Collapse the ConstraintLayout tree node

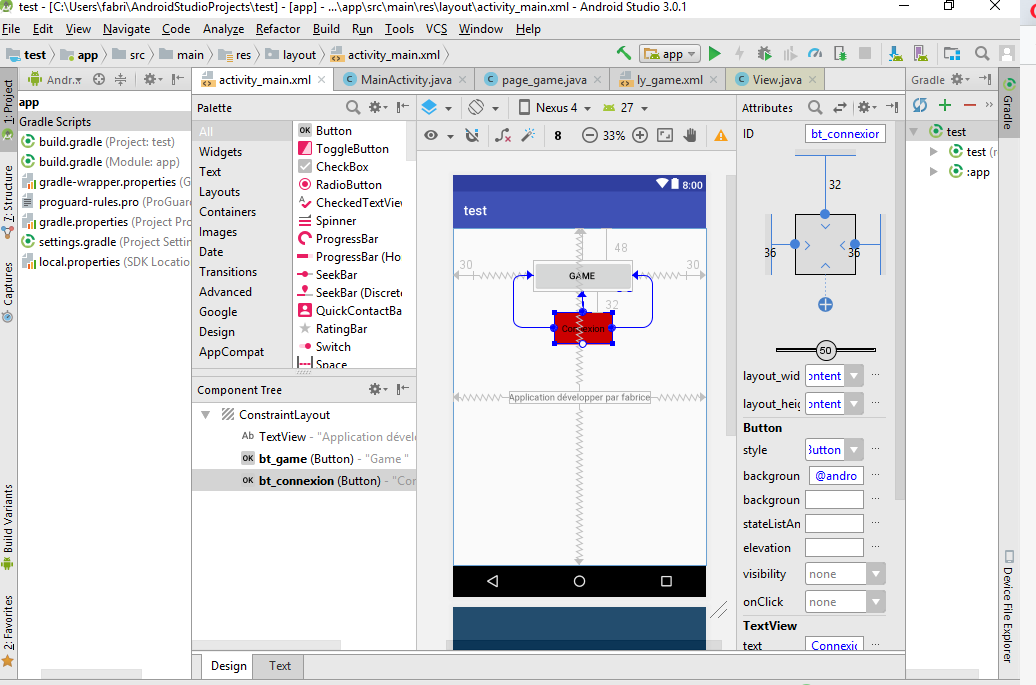206,415
